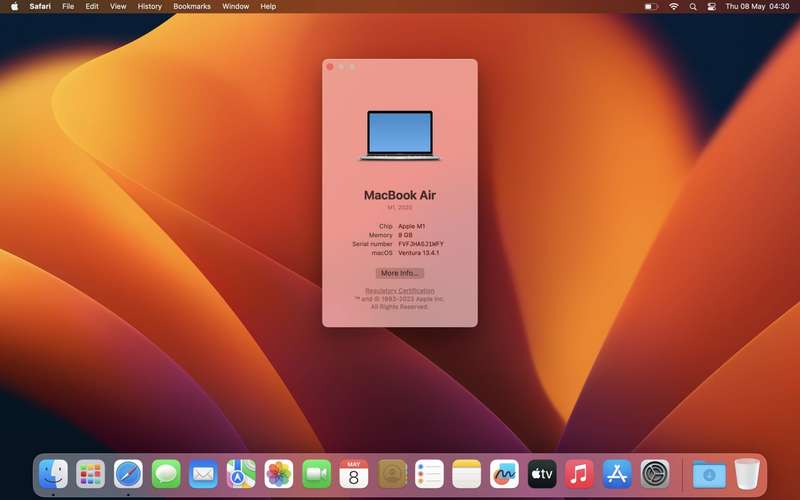Open the Notes app icon
This screenshot has width=800, height=500.
[x=466, y=474]
